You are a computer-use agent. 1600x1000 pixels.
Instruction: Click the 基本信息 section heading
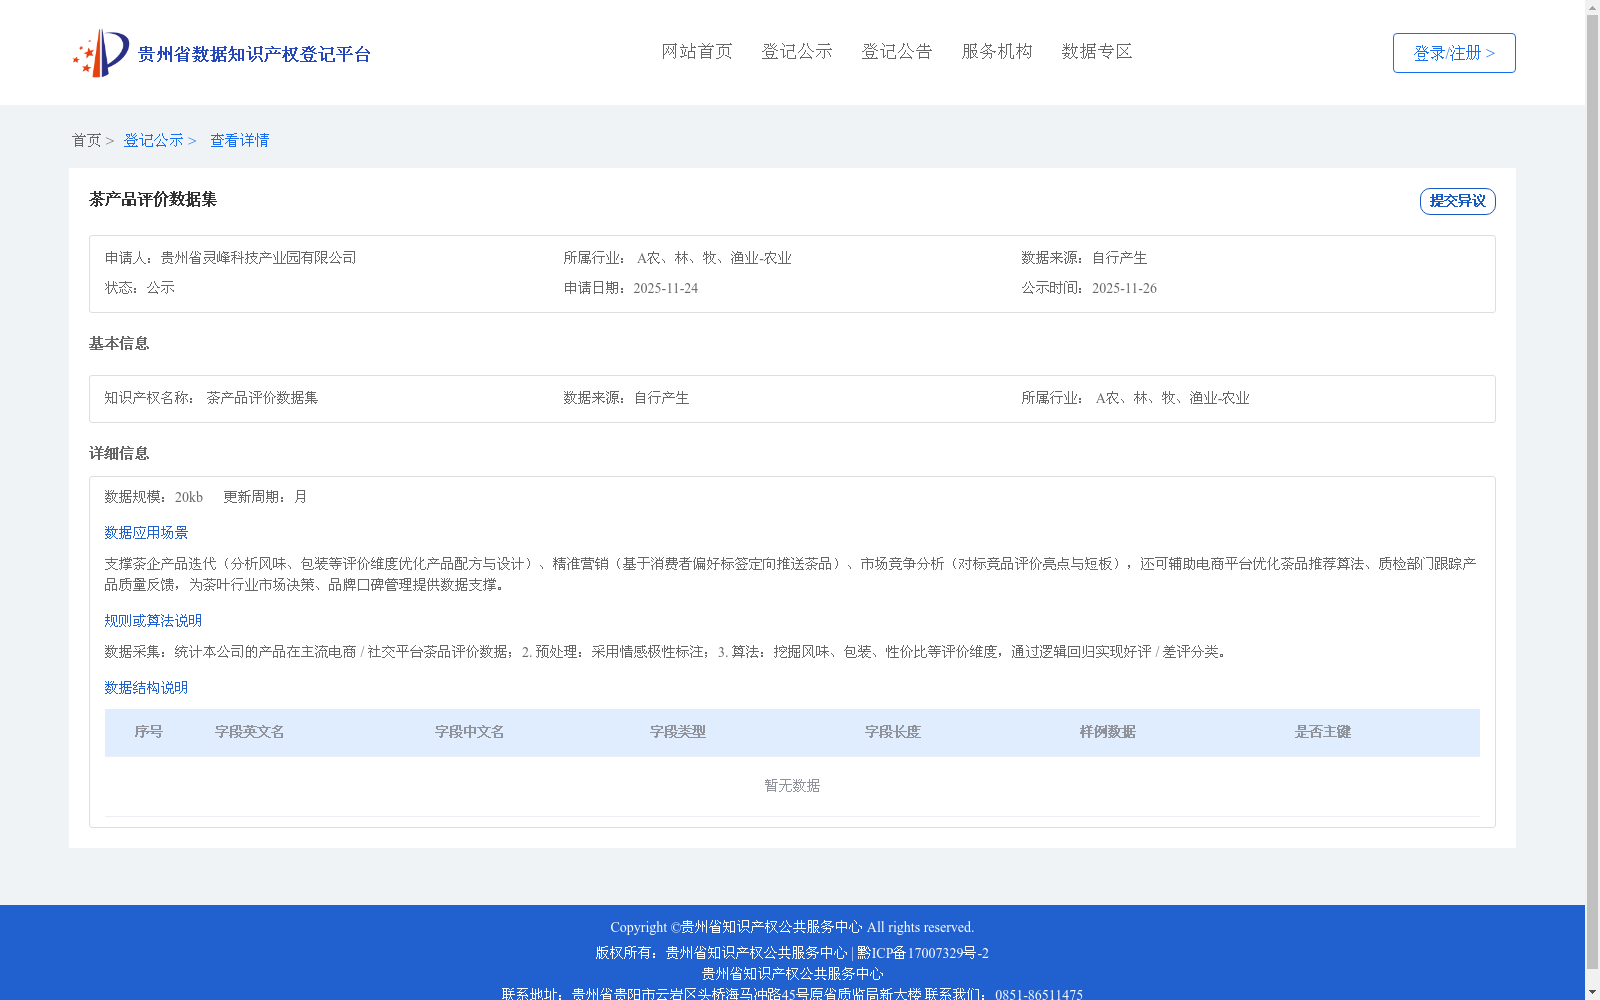pos(119,344)
